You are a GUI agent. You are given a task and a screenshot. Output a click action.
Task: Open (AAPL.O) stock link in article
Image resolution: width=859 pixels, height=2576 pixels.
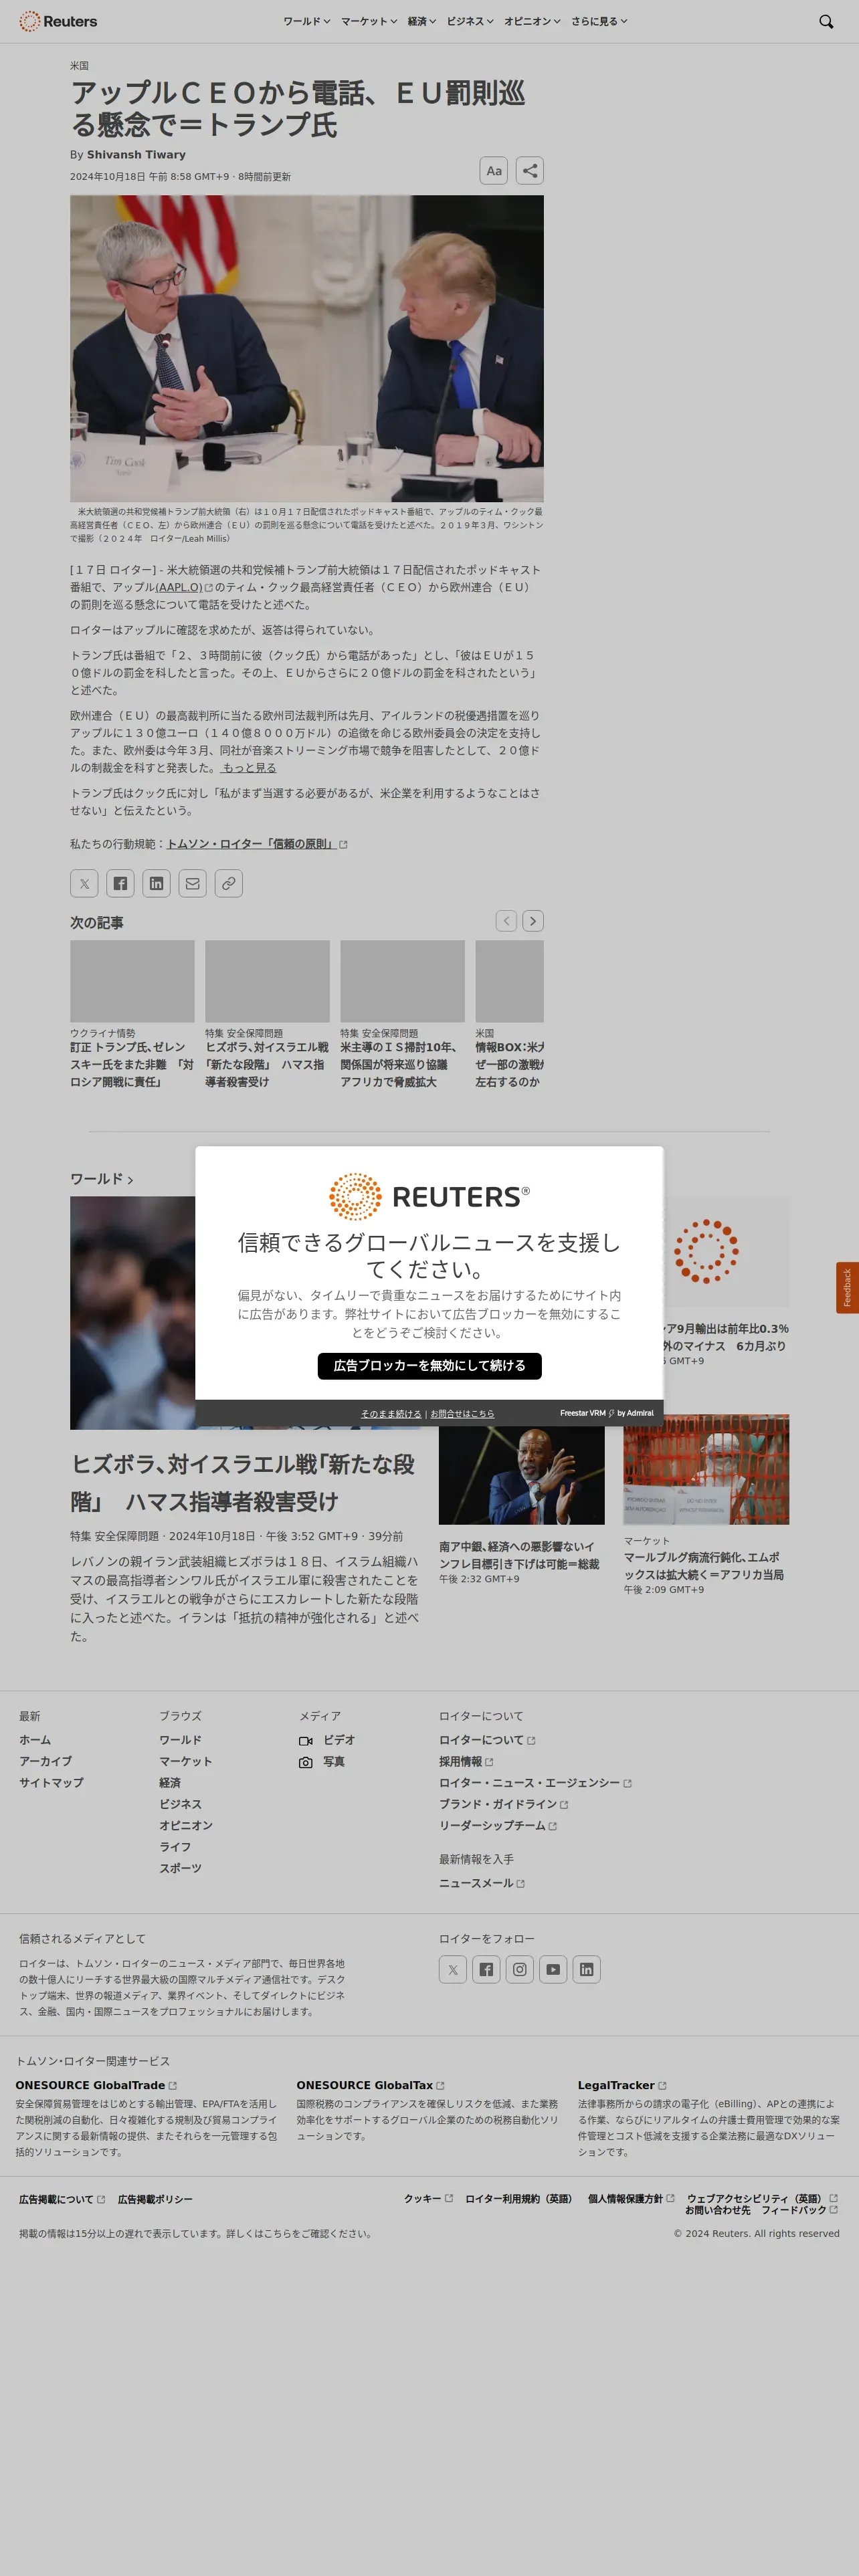(184, 587)
